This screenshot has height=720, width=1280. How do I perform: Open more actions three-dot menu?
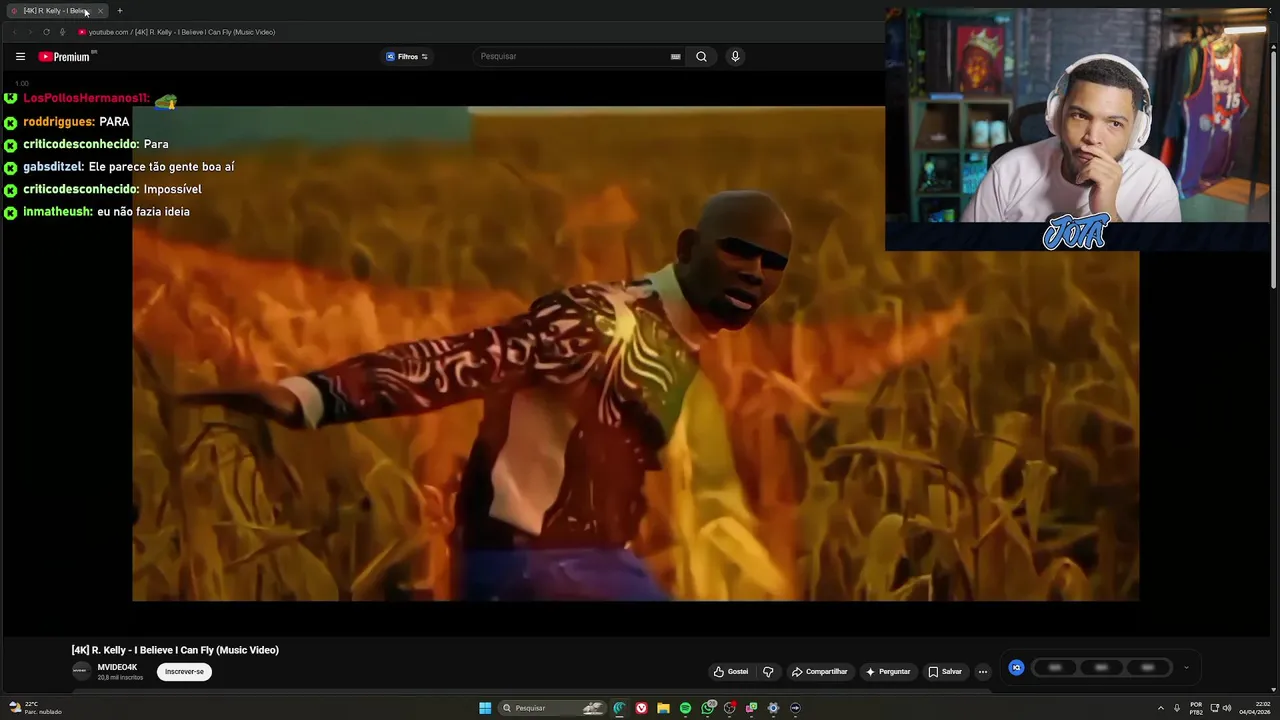(x=983, y=672)
